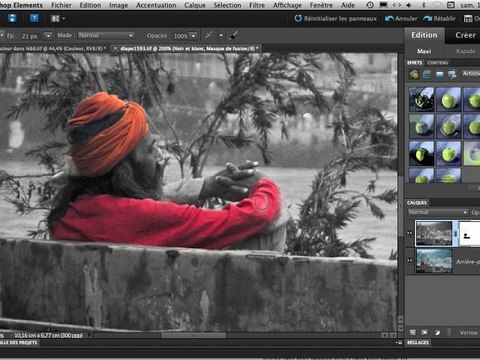Open the brush size Ep. dropdown
480x360 pixels.
[48, 35]
